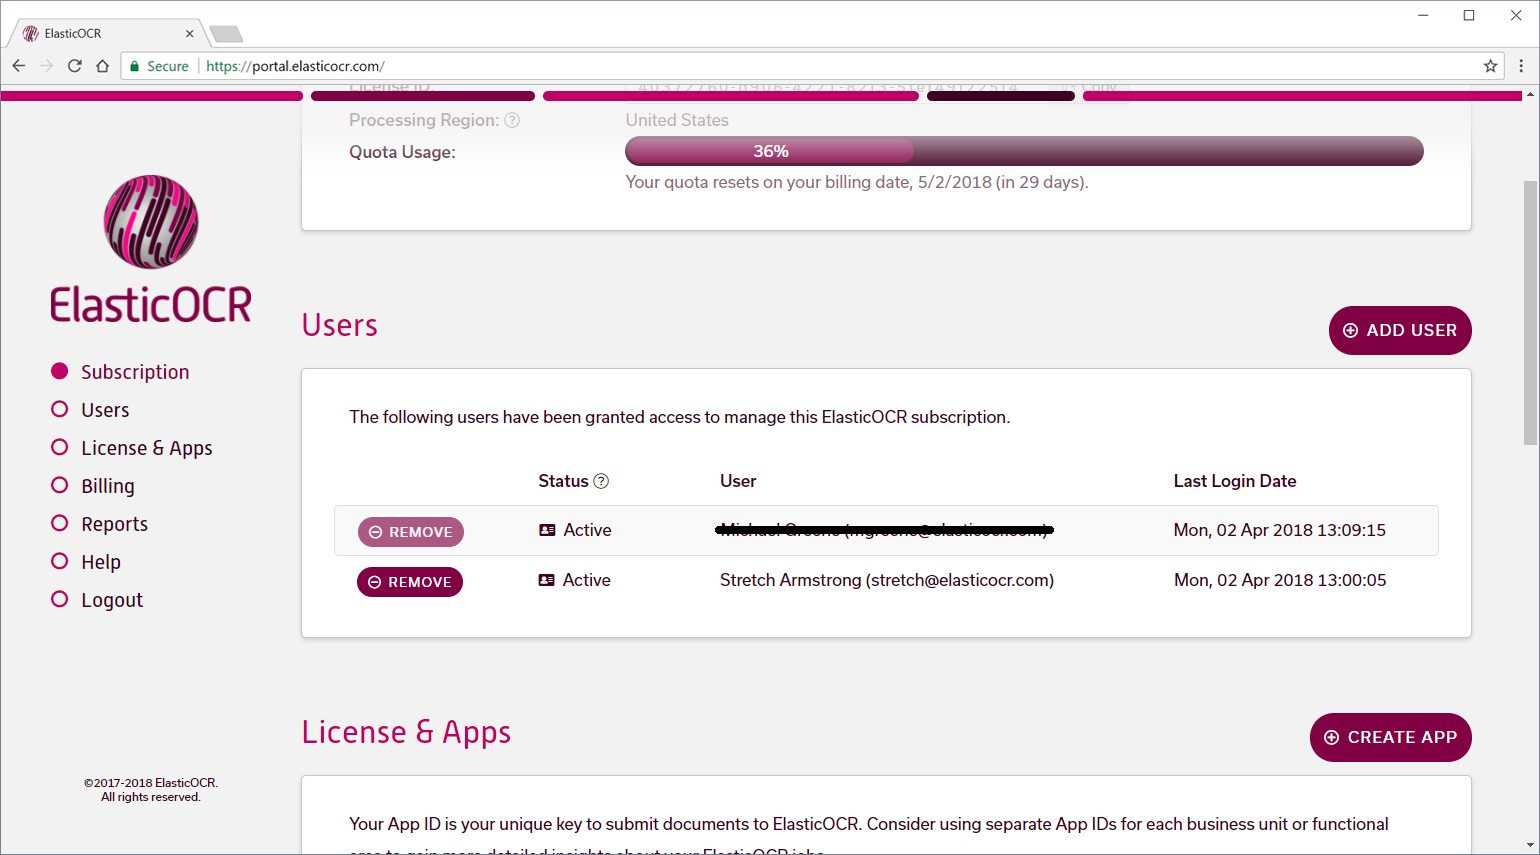Click the ElasticOCR globe logo
This screenshot has width=1540, height=855.
[151, 222]
